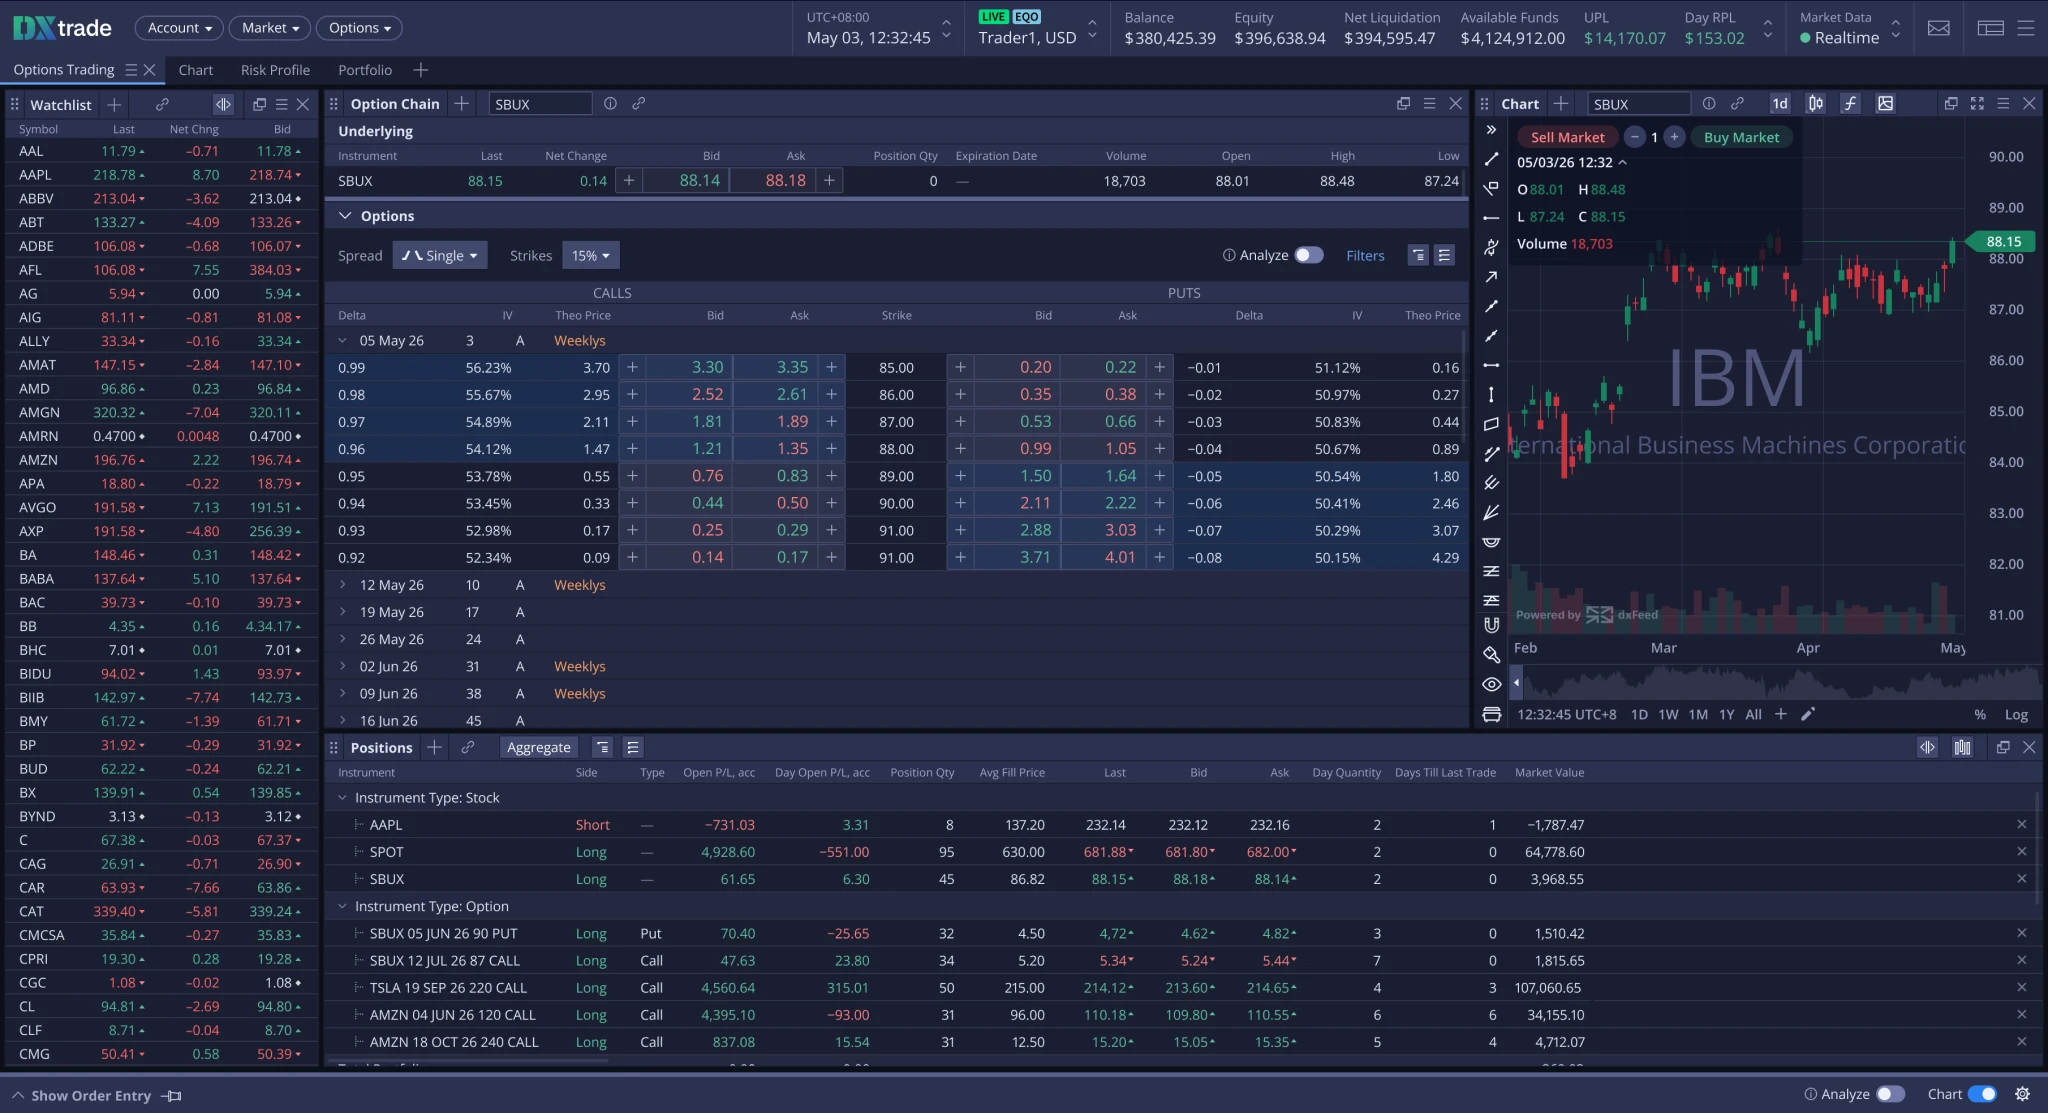This screenshot has height=1113, width=2048.
Task: Click the Positions panel link chain icon
Action: click(467, 747)
